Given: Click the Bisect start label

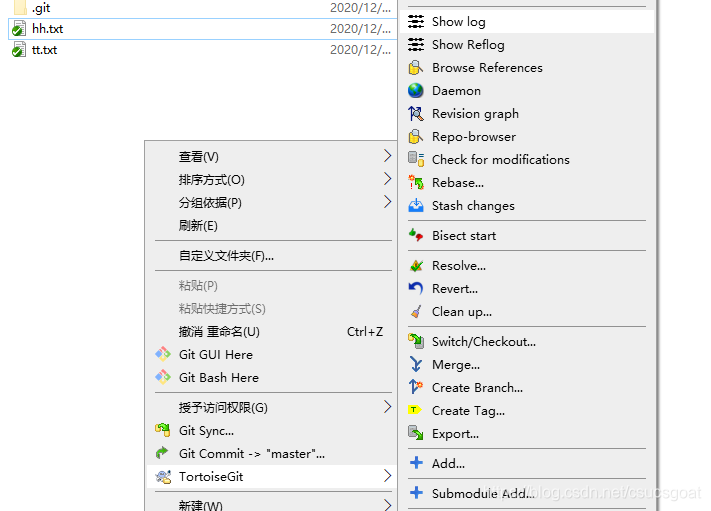Looking at the screenshot, I should tap(464, 236).
